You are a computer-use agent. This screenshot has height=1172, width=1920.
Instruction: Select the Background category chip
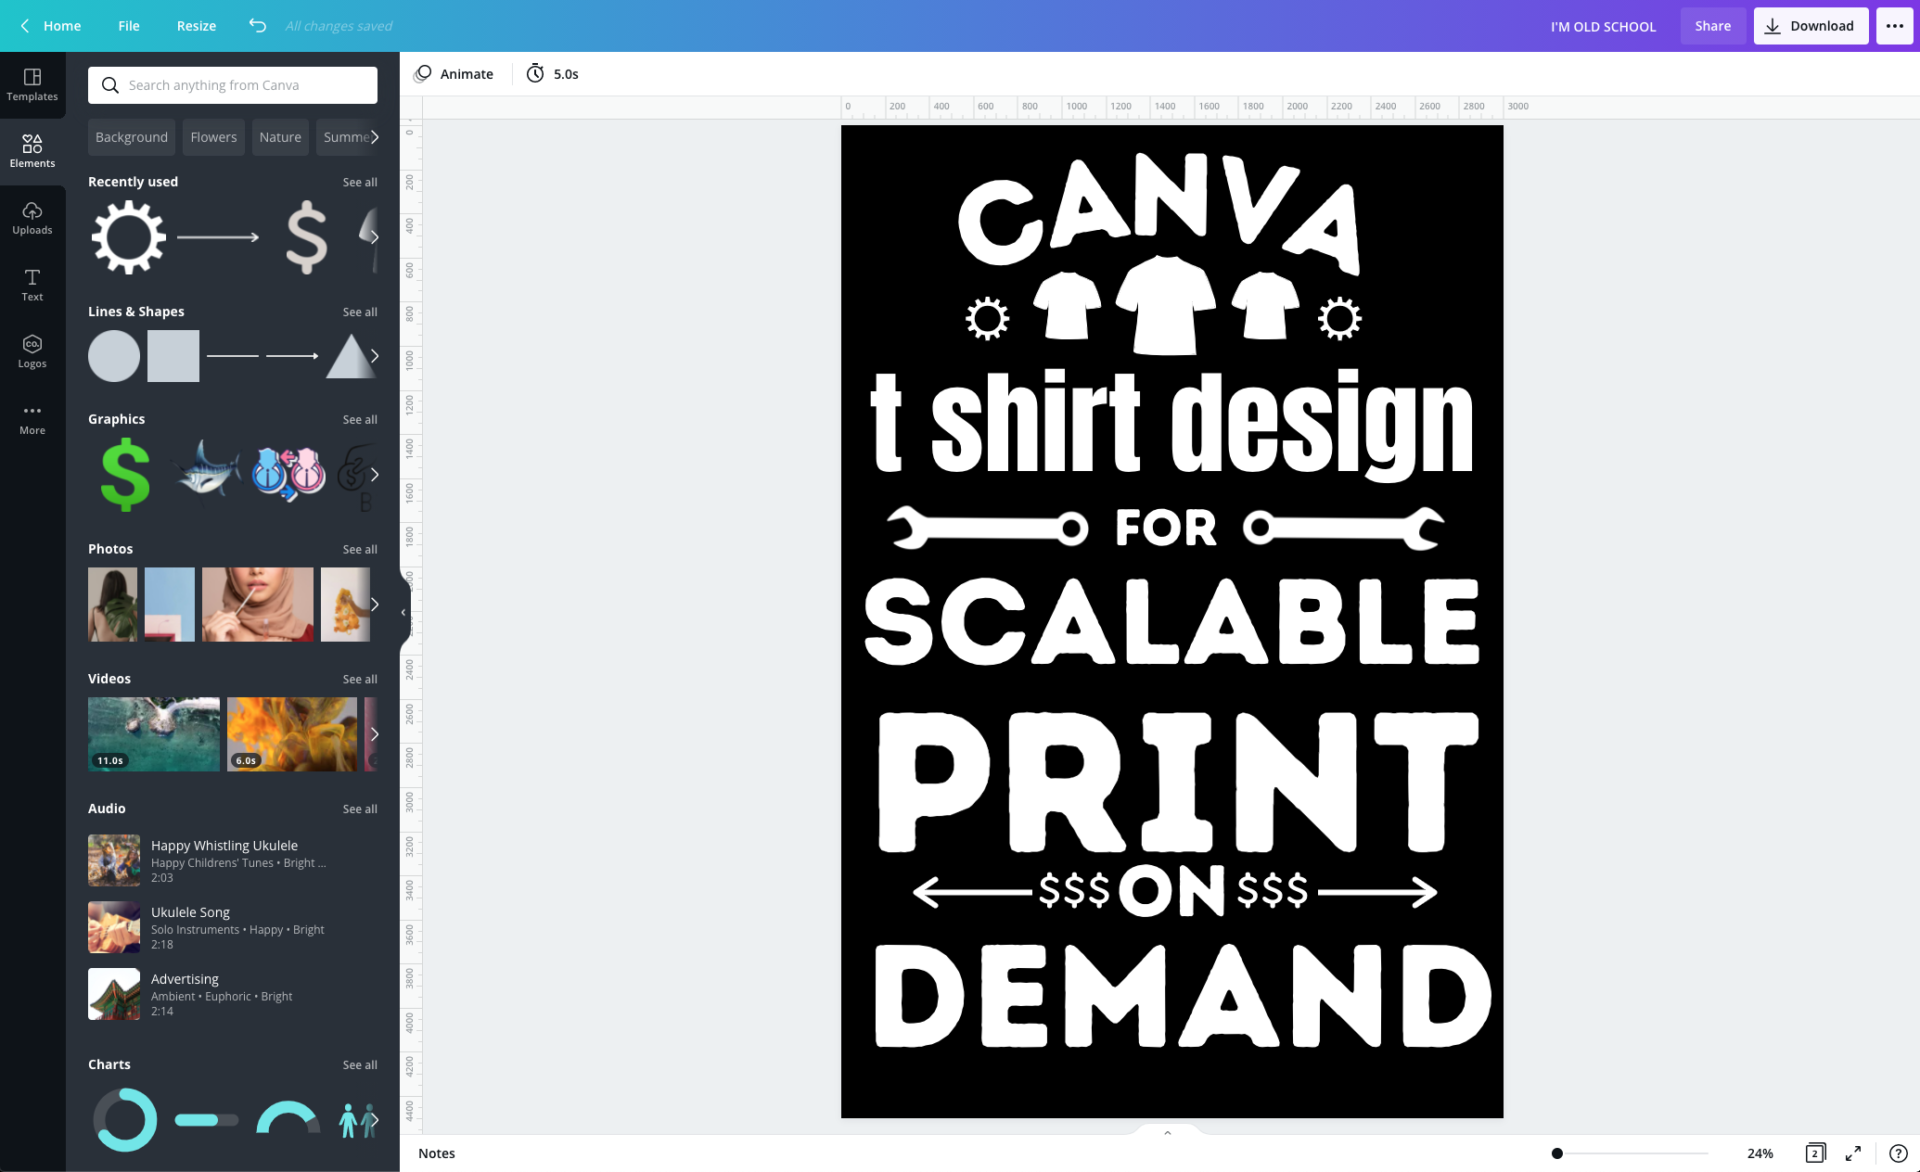(x=131, y=137)
